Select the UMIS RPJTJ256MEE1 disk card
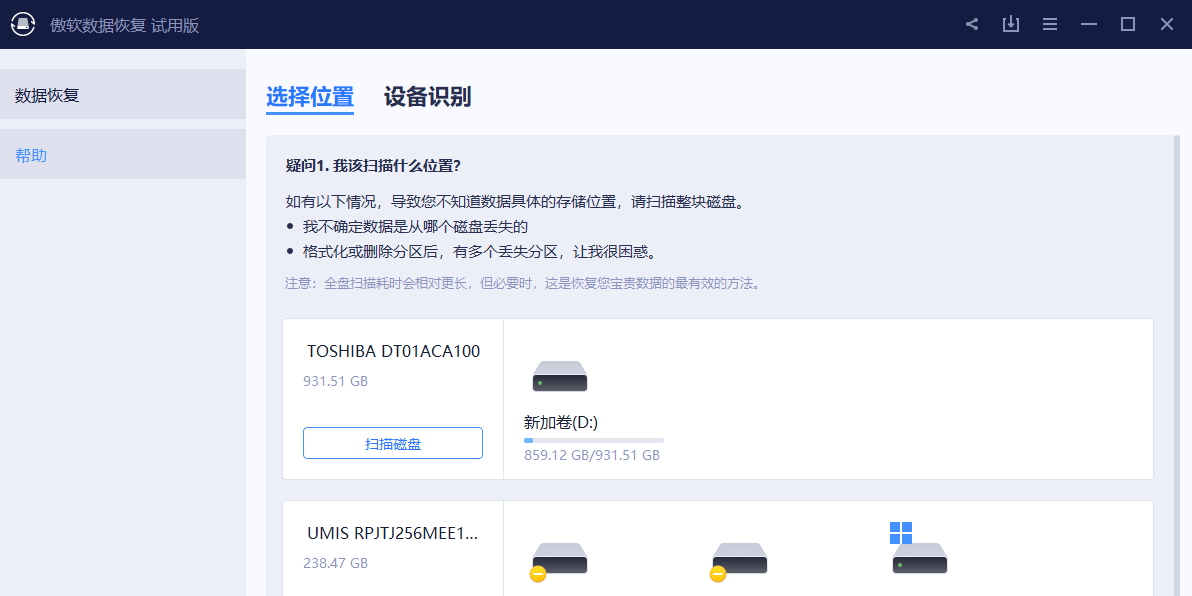This screenshot has width=1192, height=596. tap(392, 548)
